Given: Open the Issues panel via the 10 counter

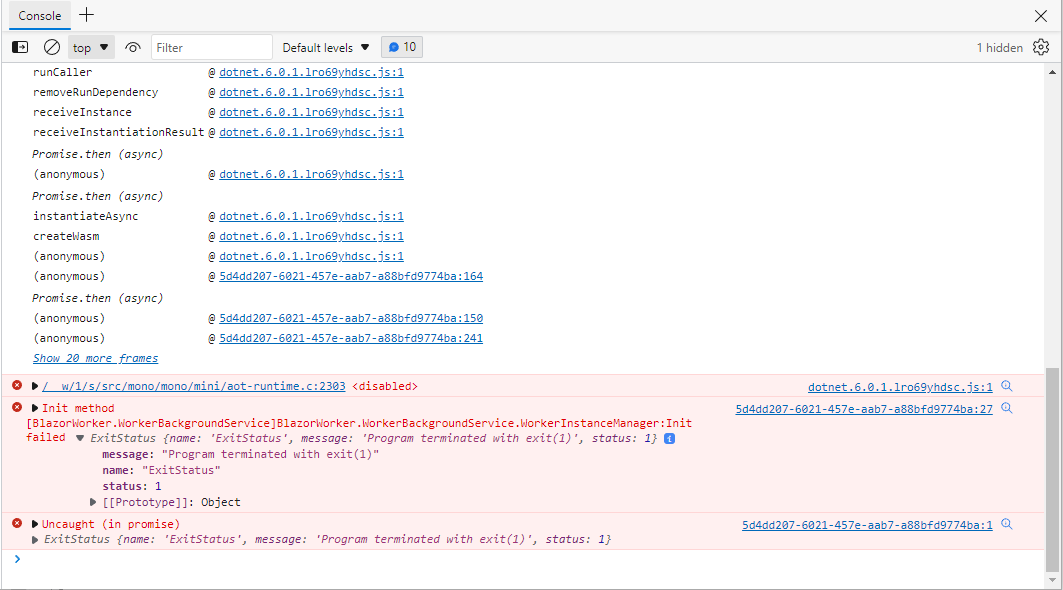Looking at the screenshot, I should [x=402, y=46].
